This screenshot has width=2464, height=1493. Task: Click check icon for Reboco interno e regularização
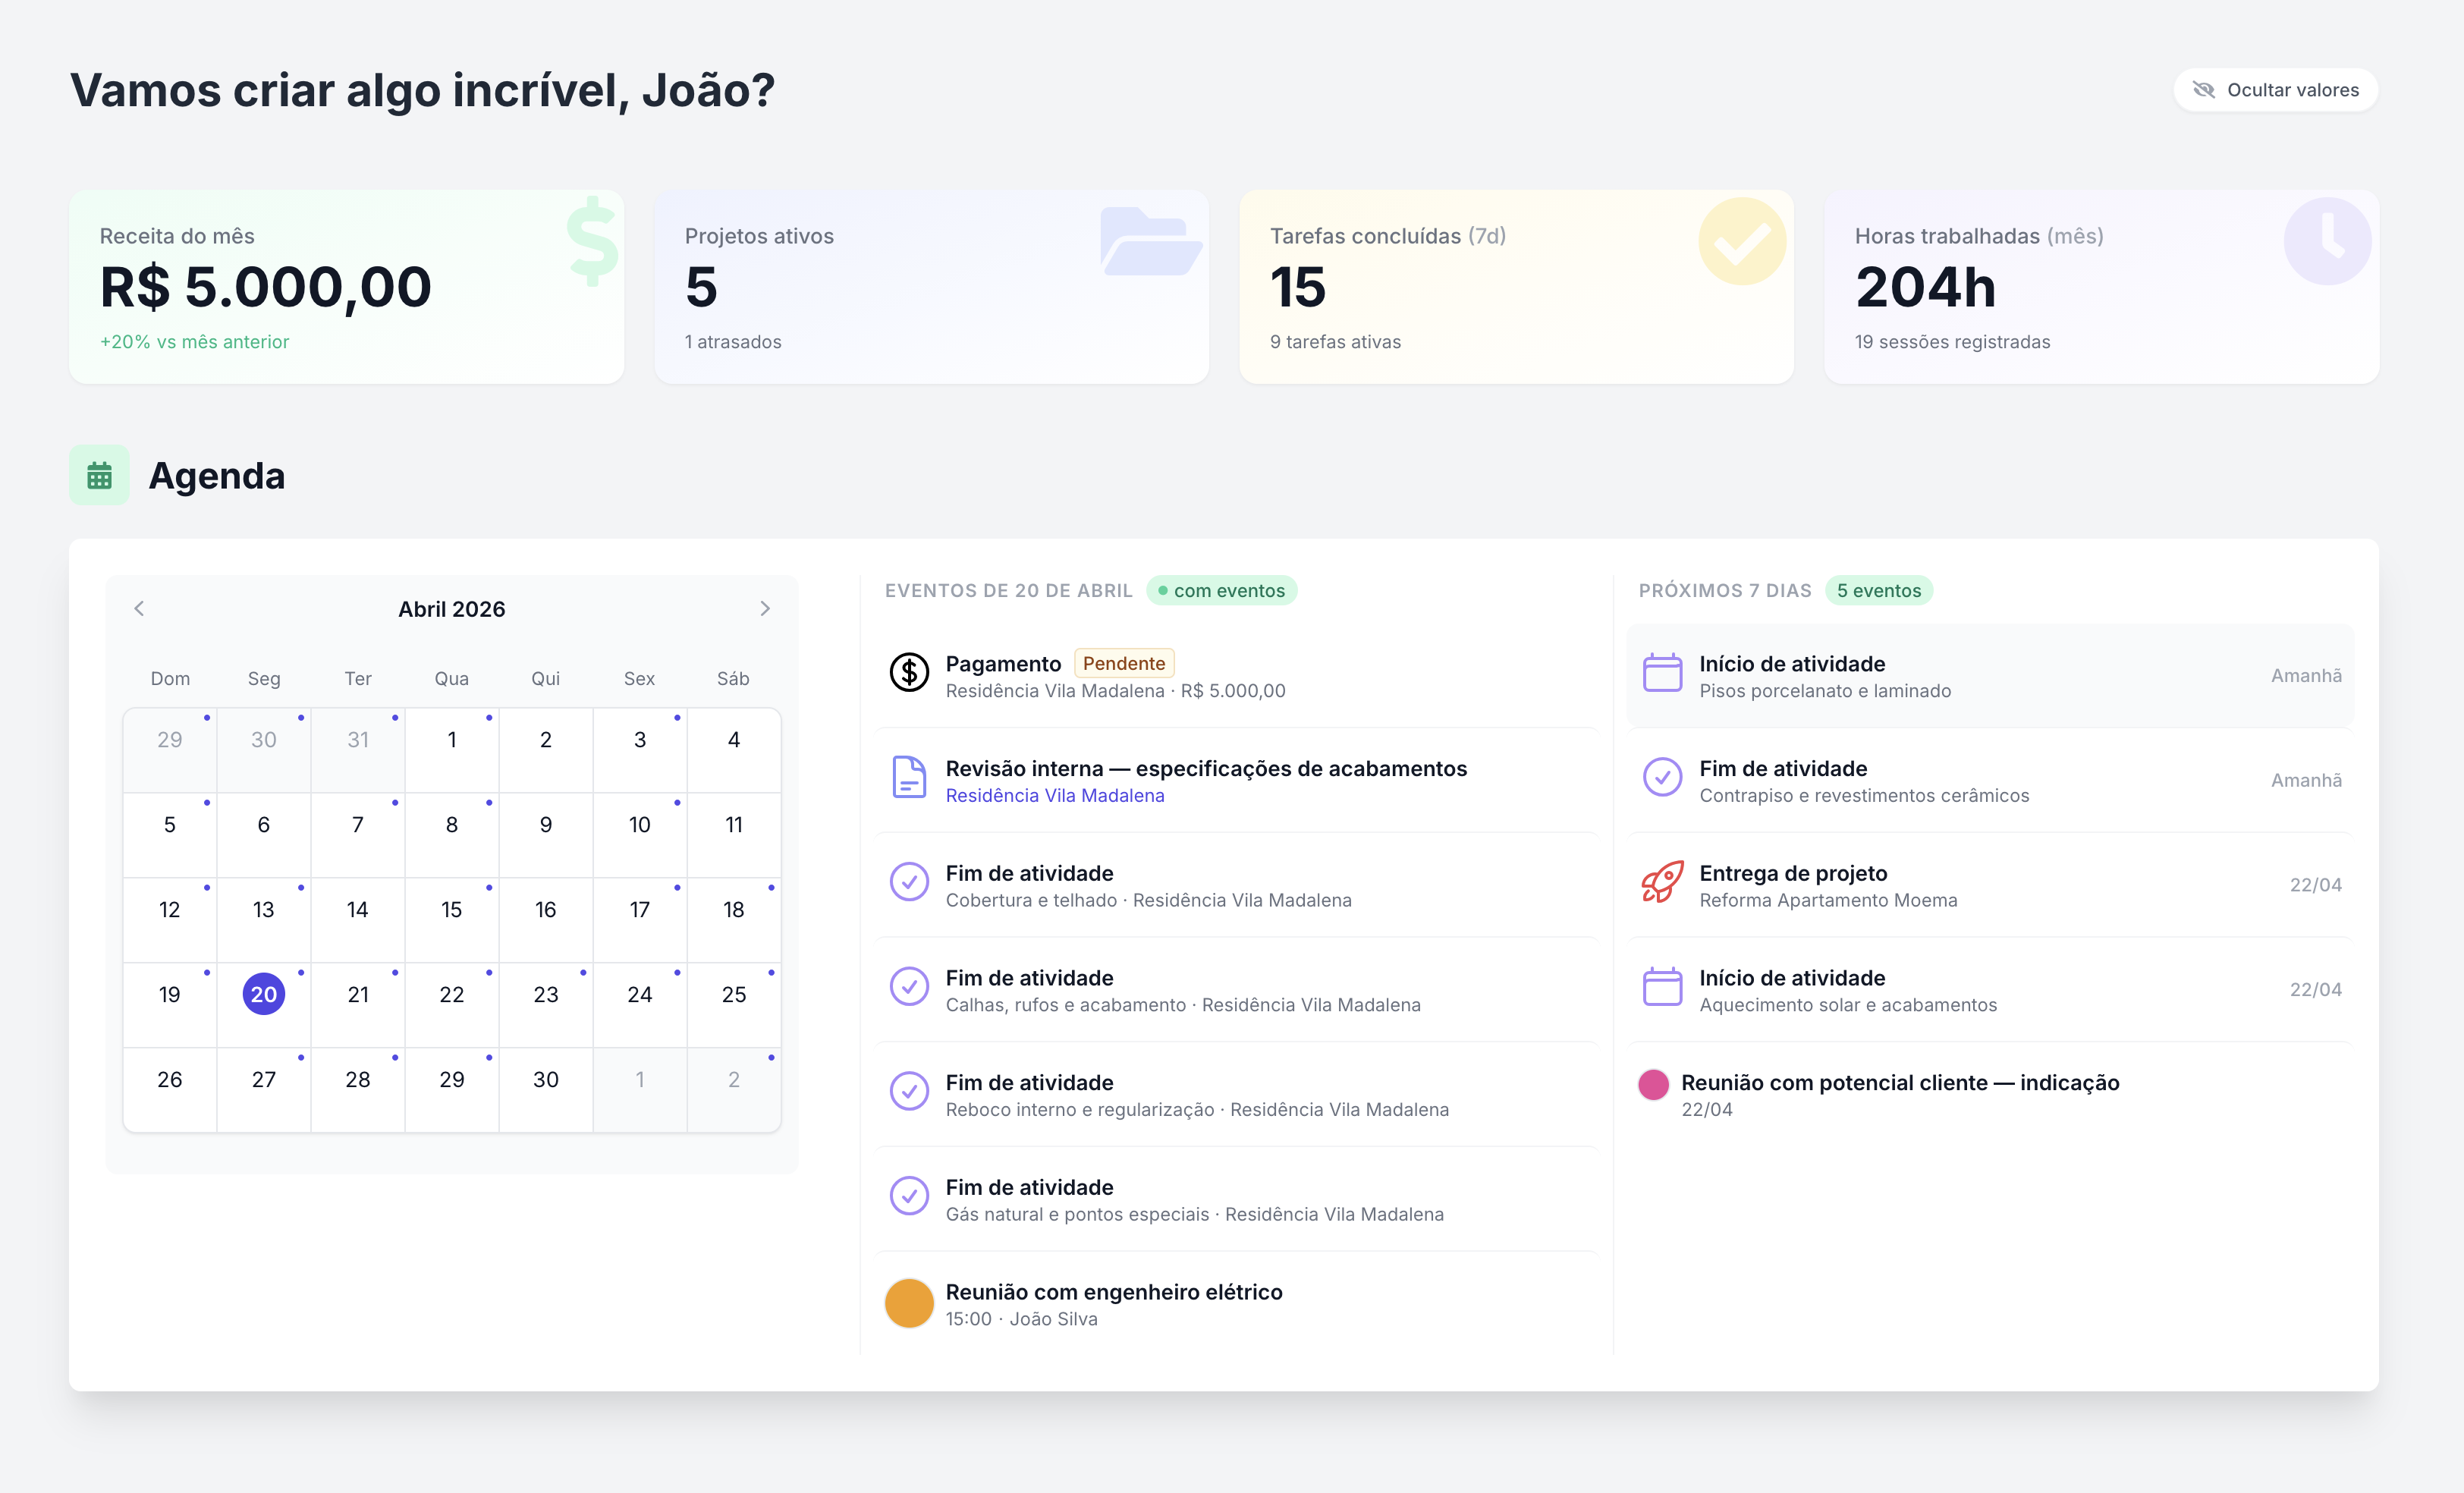coord(909,1091)
